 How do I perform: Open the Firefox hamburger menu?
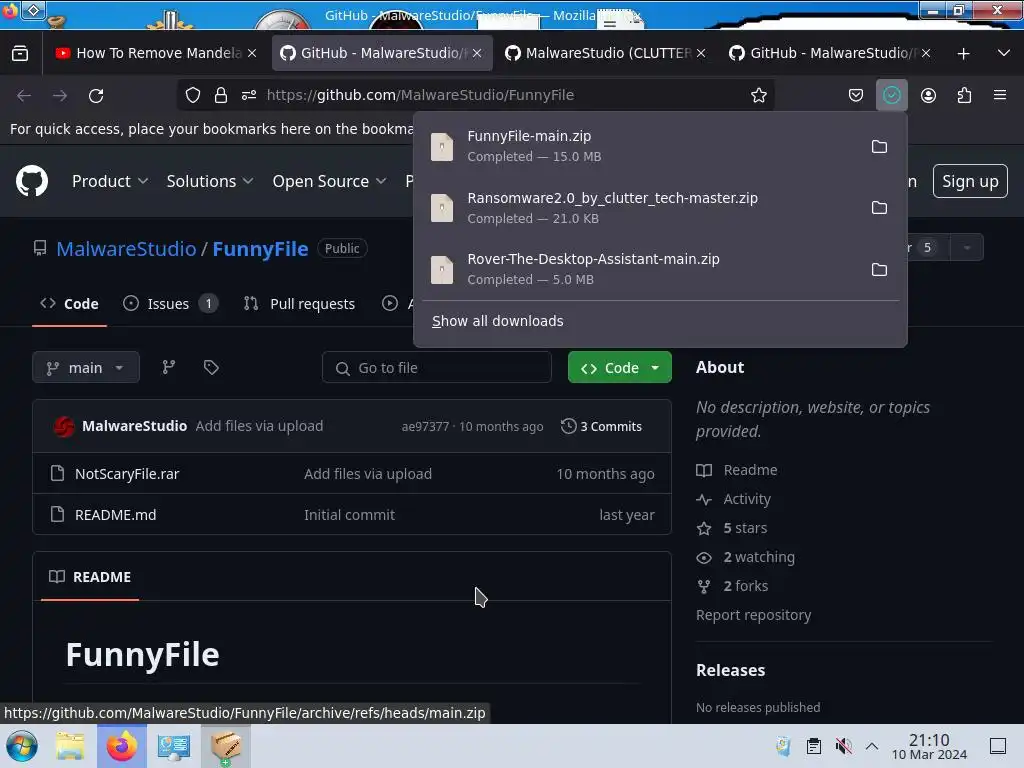pos(1000,95)
